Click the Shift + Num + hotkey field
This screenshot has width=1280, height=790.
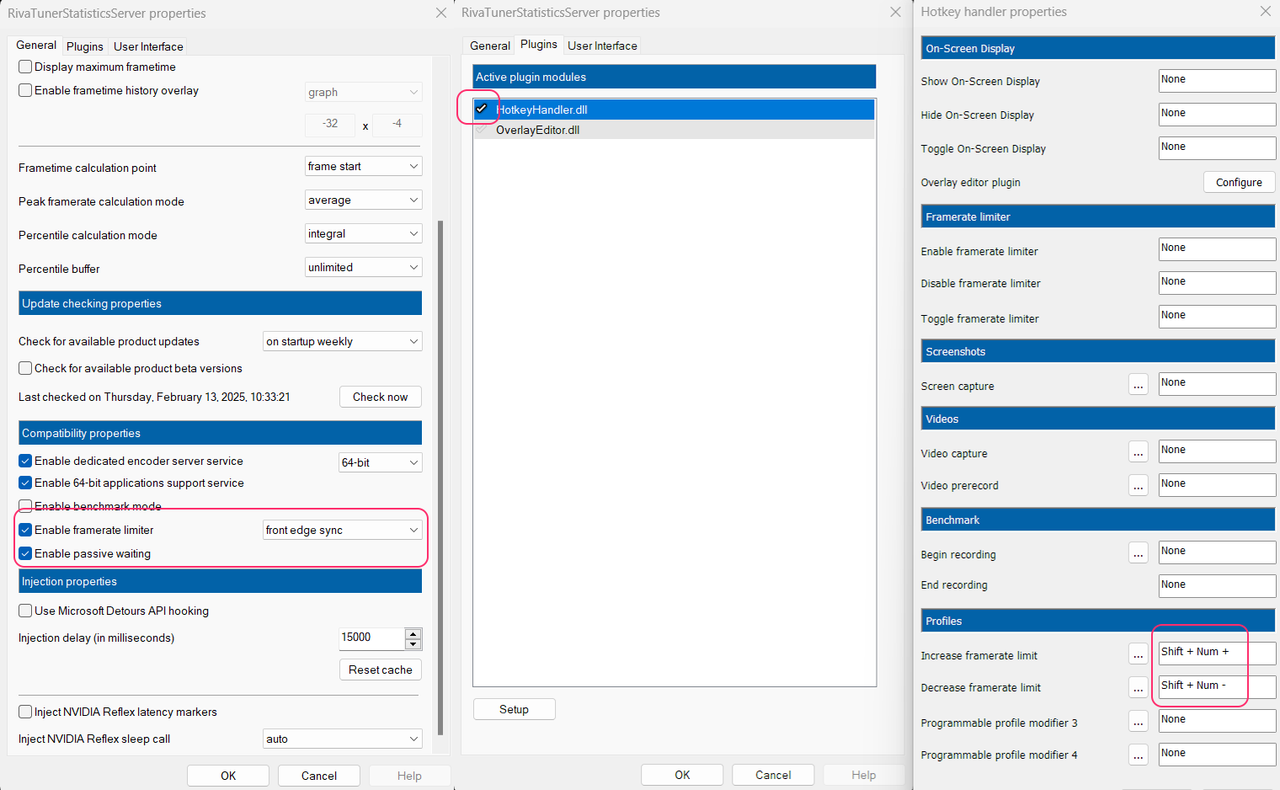tap(1217, 653)
